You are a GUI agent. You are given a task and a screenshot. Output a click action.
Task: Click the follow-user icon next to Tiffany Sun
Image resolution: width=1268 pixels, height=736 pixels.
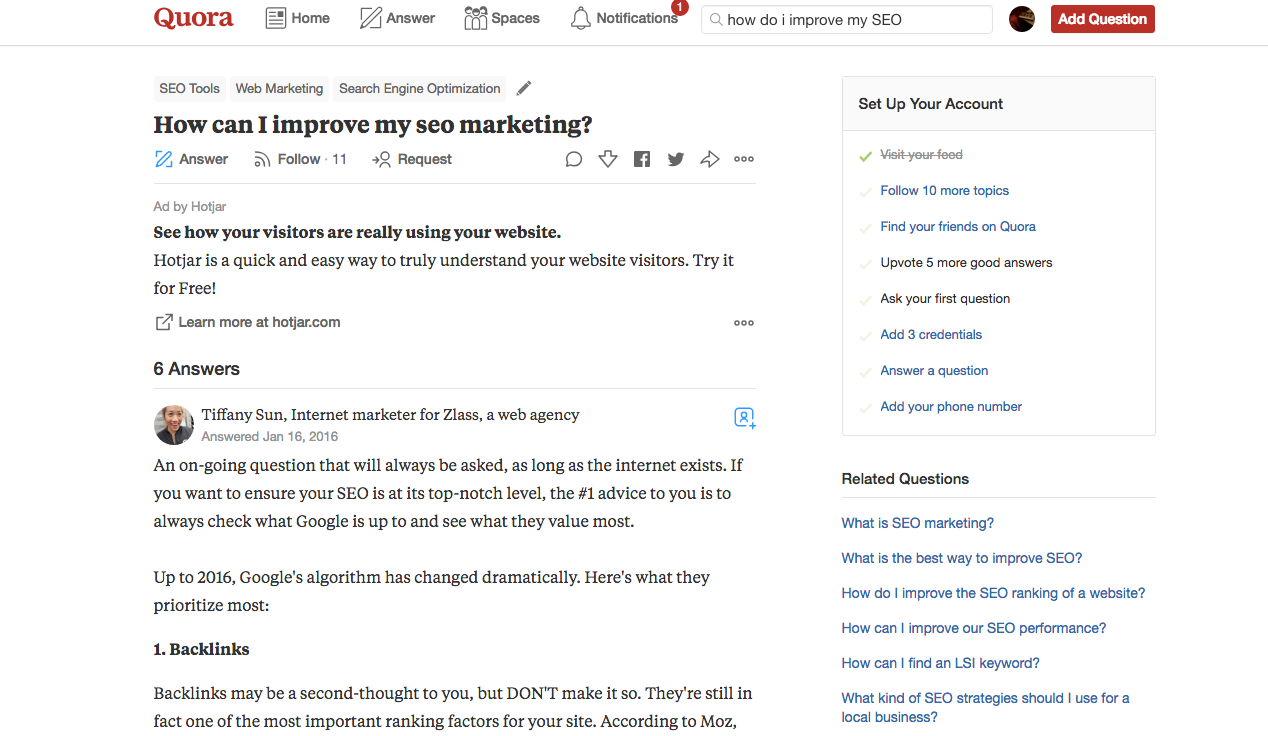pos(744,418)
